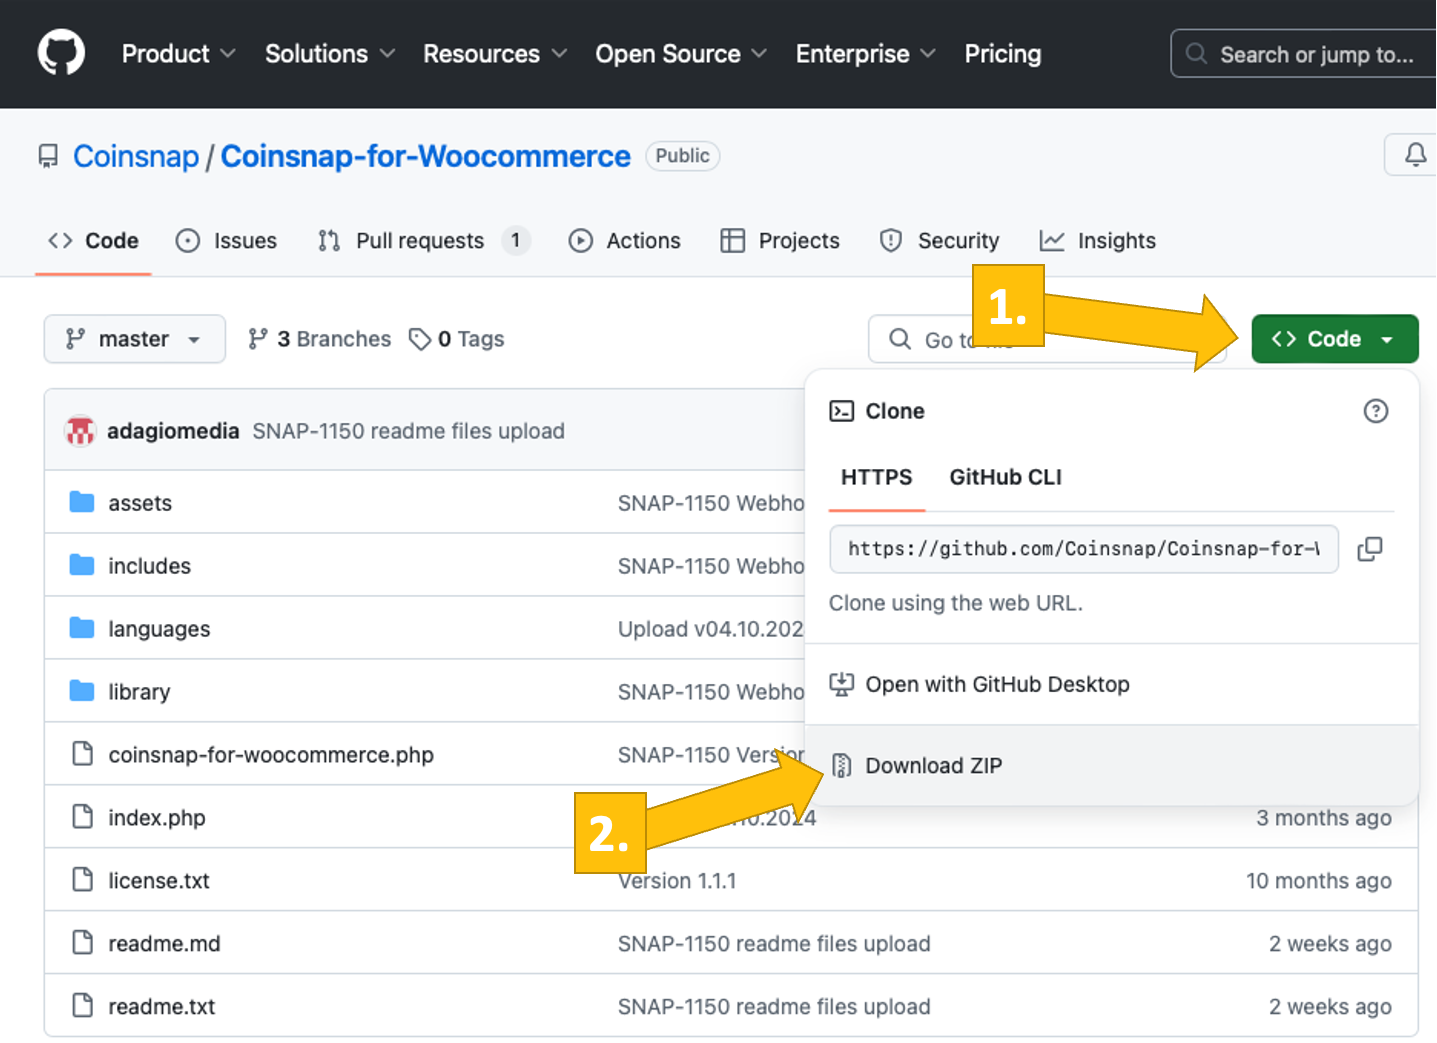Open the readme.md file
The height and width of the screenshot is (1043, 1437).
[164, 944]
